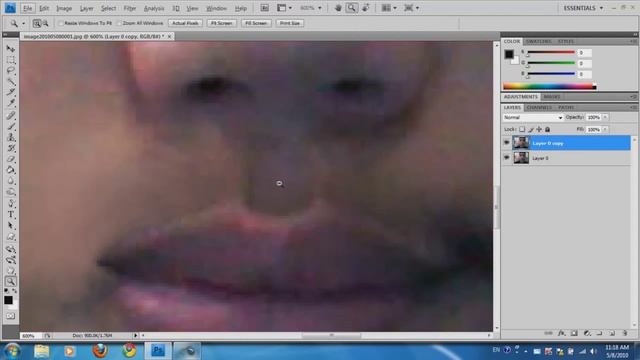The height and width of the screenshot is (360, 640).
Task: Select the History Brush tool
Action: coord(11,149)
